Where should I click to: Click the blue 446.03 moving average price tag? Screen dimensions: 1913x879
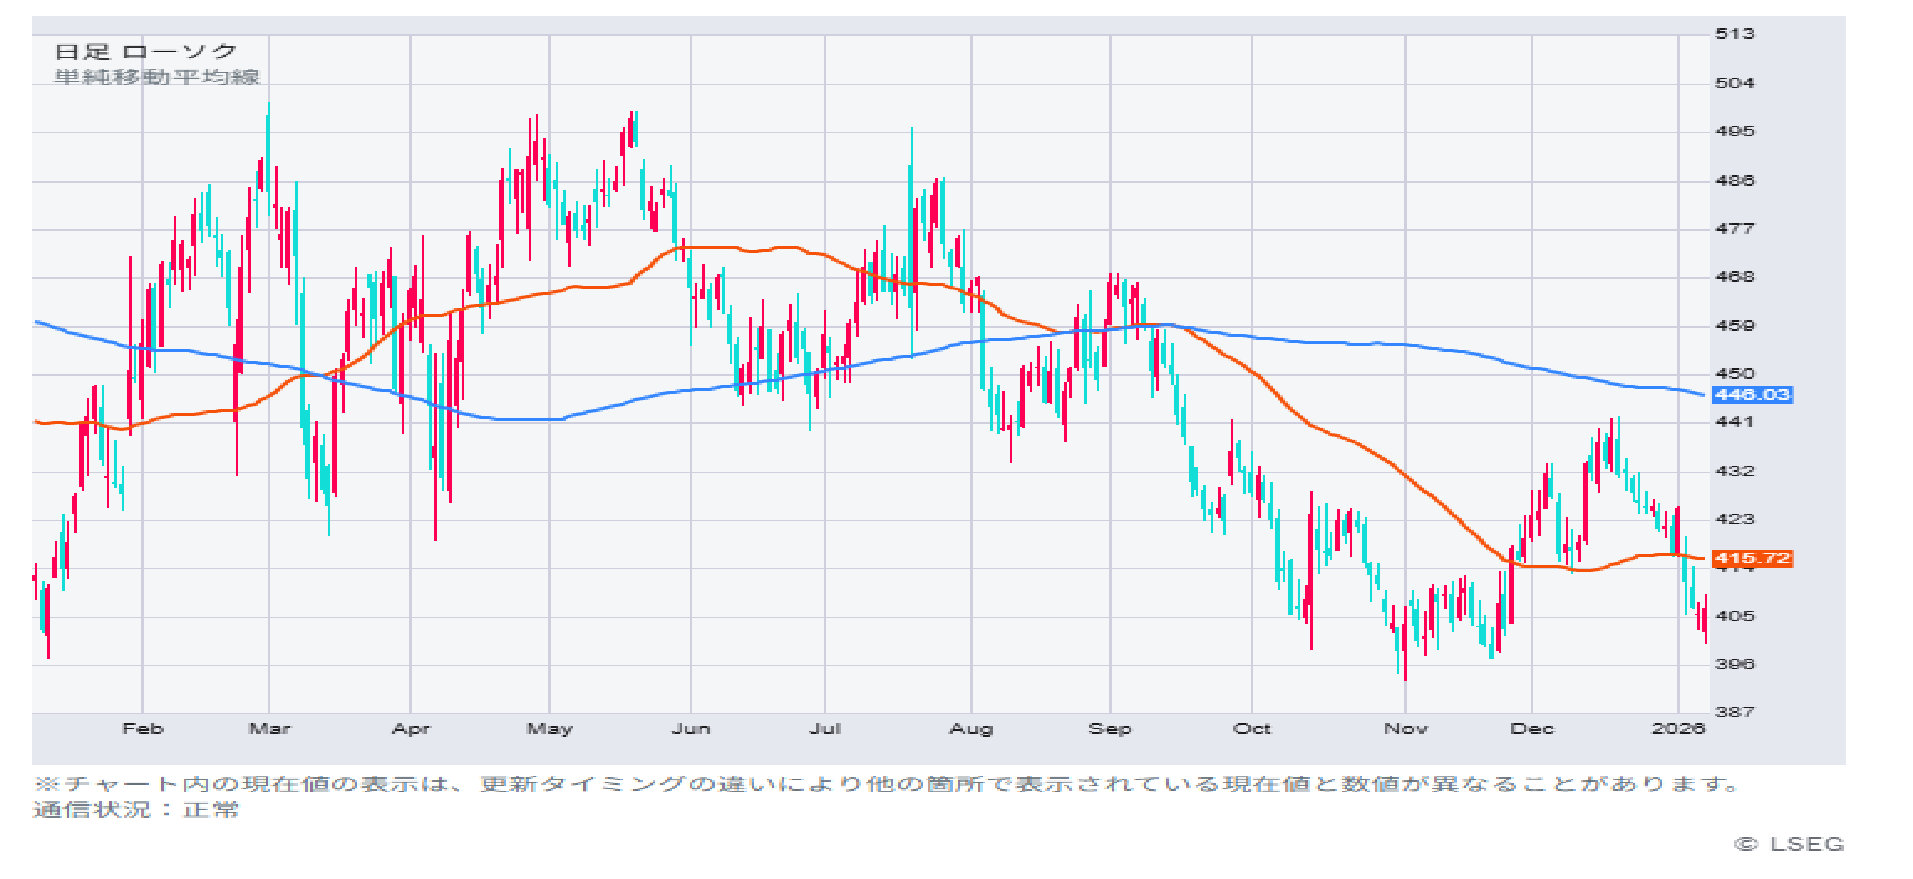pos(1752,395)
